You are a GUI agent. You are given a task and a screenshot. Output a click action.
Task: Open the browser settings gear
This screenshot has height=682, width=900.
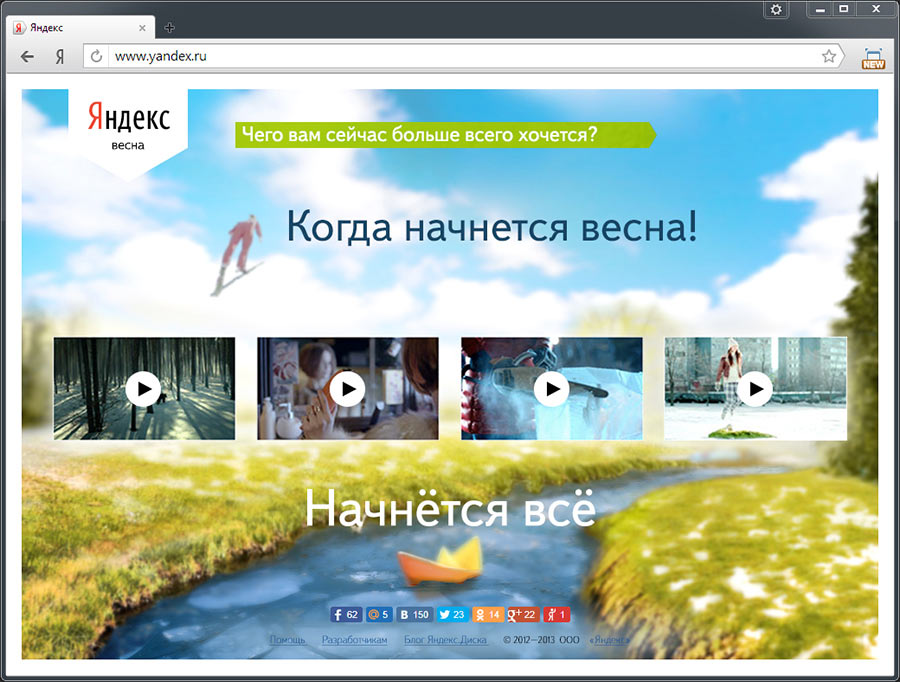(776, 9)
